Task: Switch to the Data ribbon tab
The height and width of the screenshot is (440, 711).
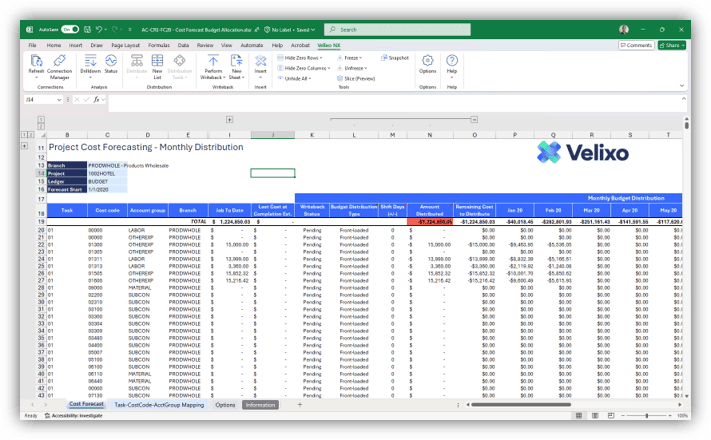Action: pyautogui.click(x=183, y=45)
